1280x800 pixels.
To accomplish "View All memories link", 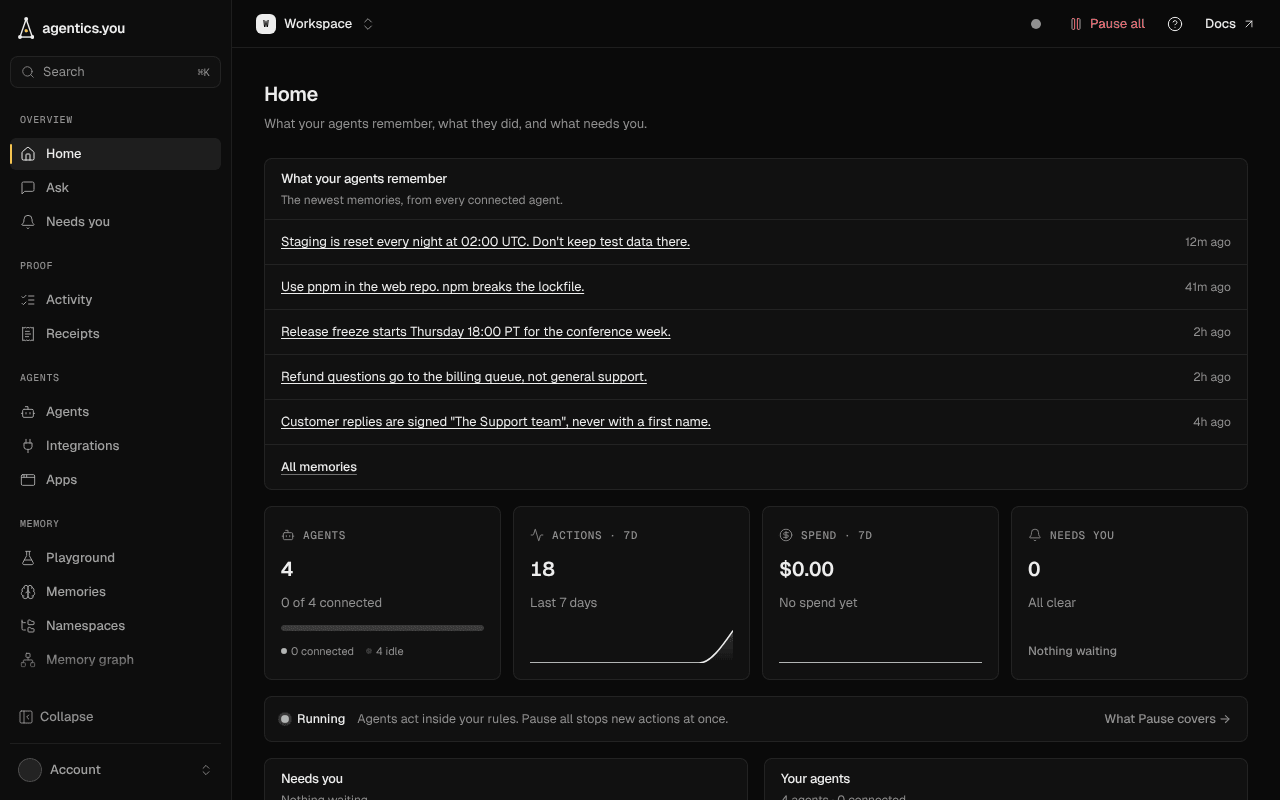I will coord(319,467).
